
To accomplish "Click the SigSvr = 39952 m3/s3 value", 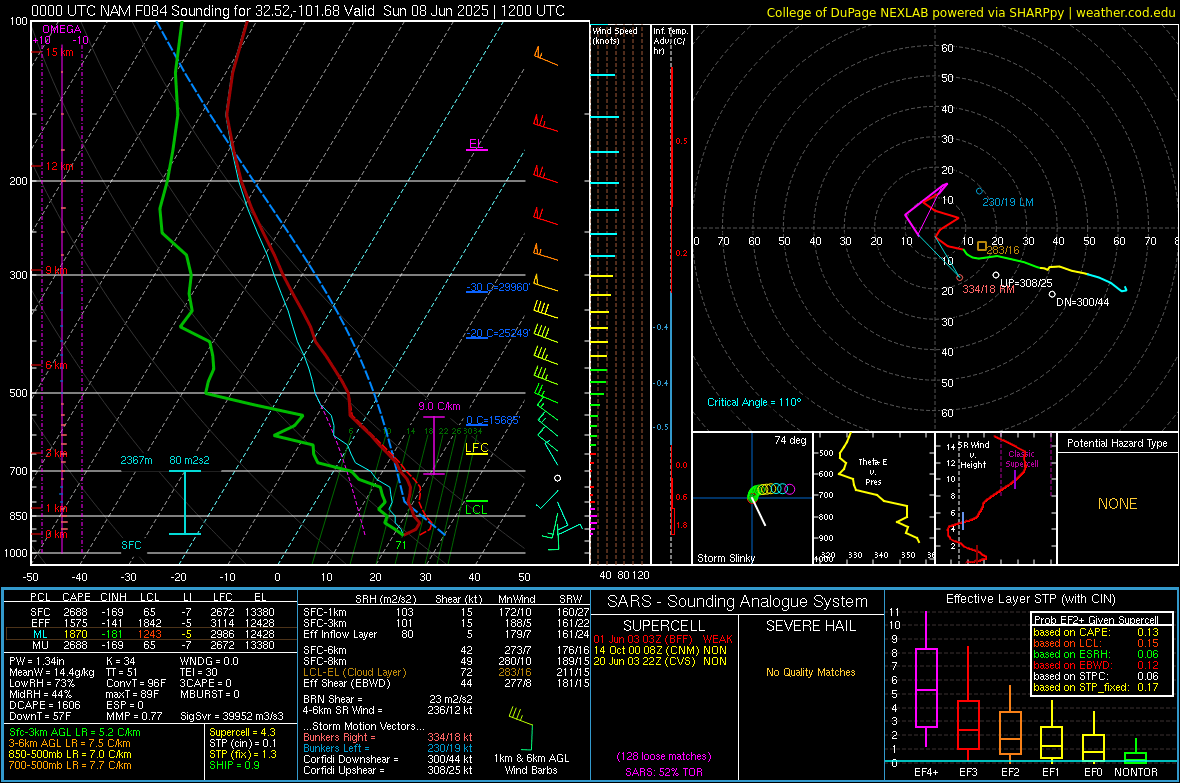I will pos(232,716).
